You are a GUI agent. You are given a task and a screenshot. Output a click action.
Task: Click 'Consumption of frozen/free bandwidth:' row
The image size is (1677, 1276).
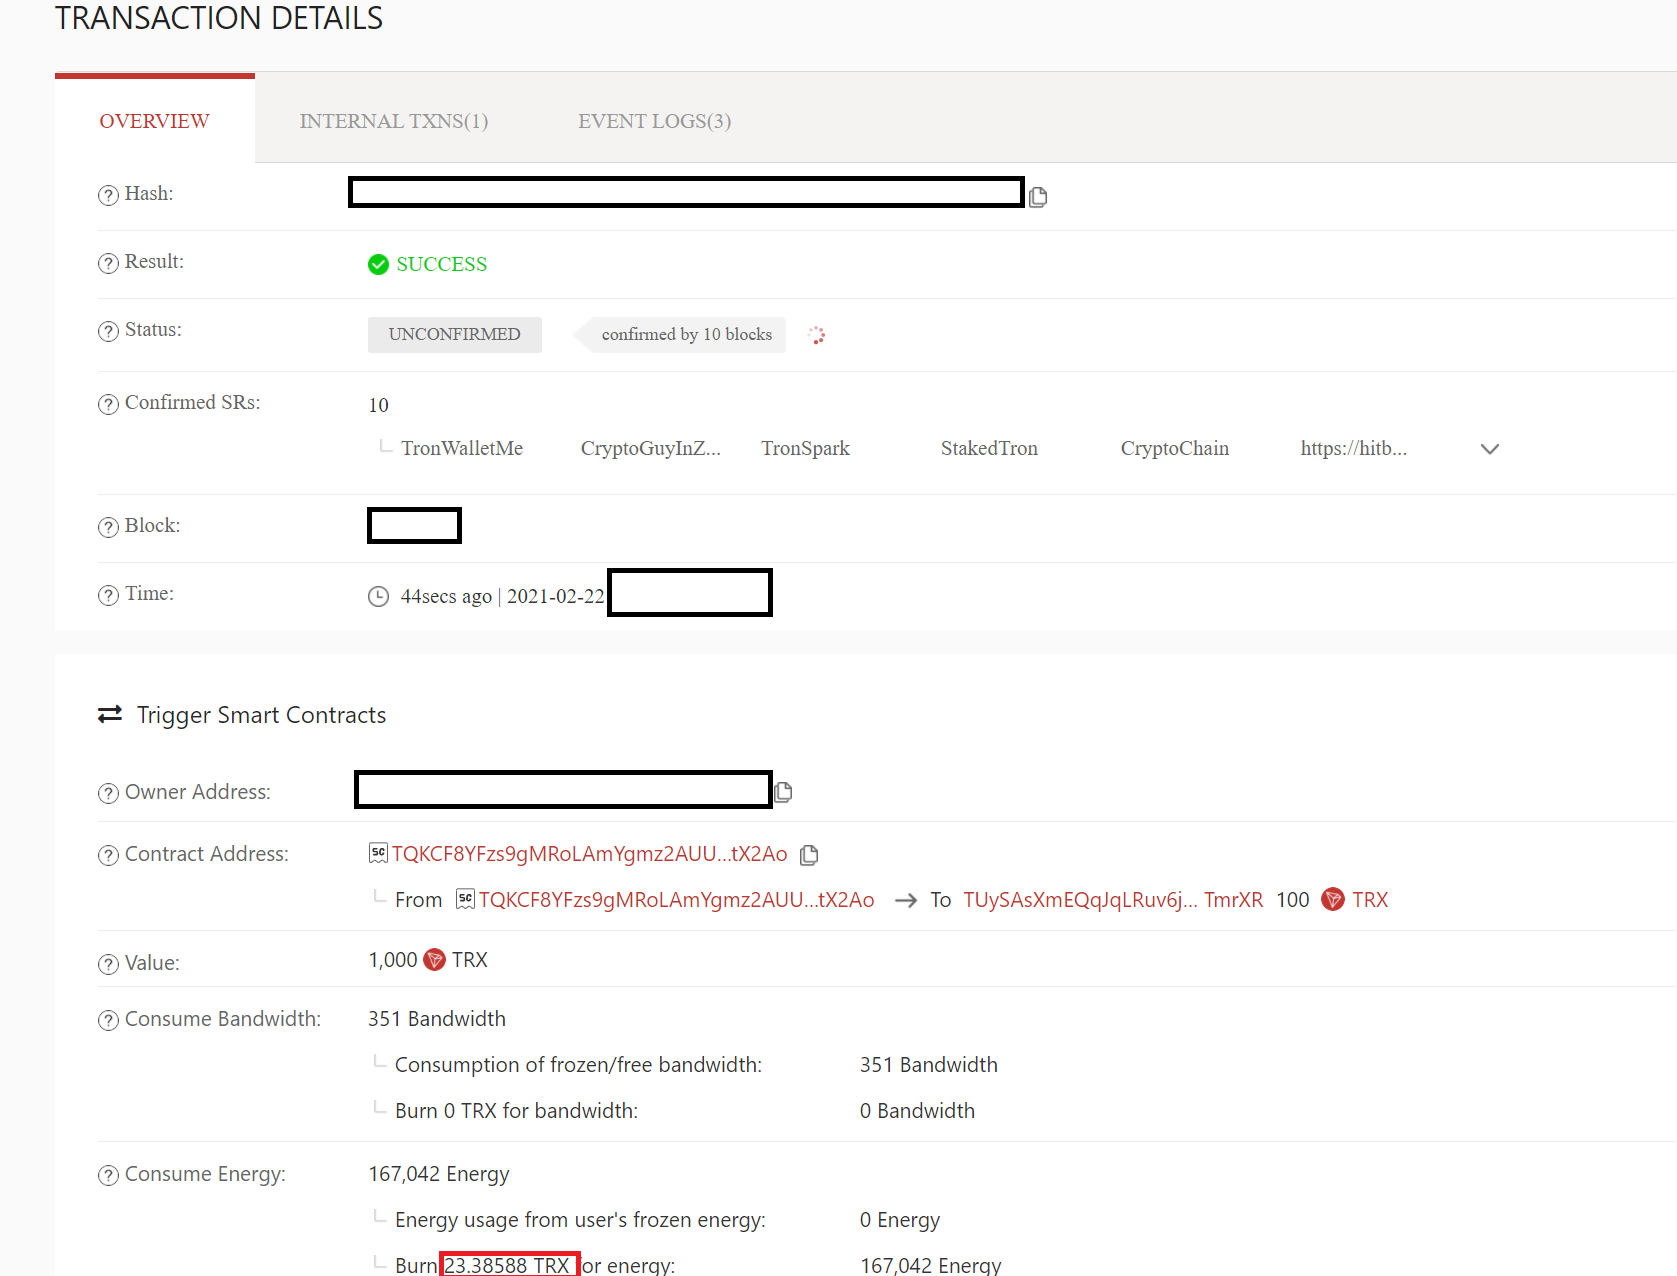[x=578, y=1065]
